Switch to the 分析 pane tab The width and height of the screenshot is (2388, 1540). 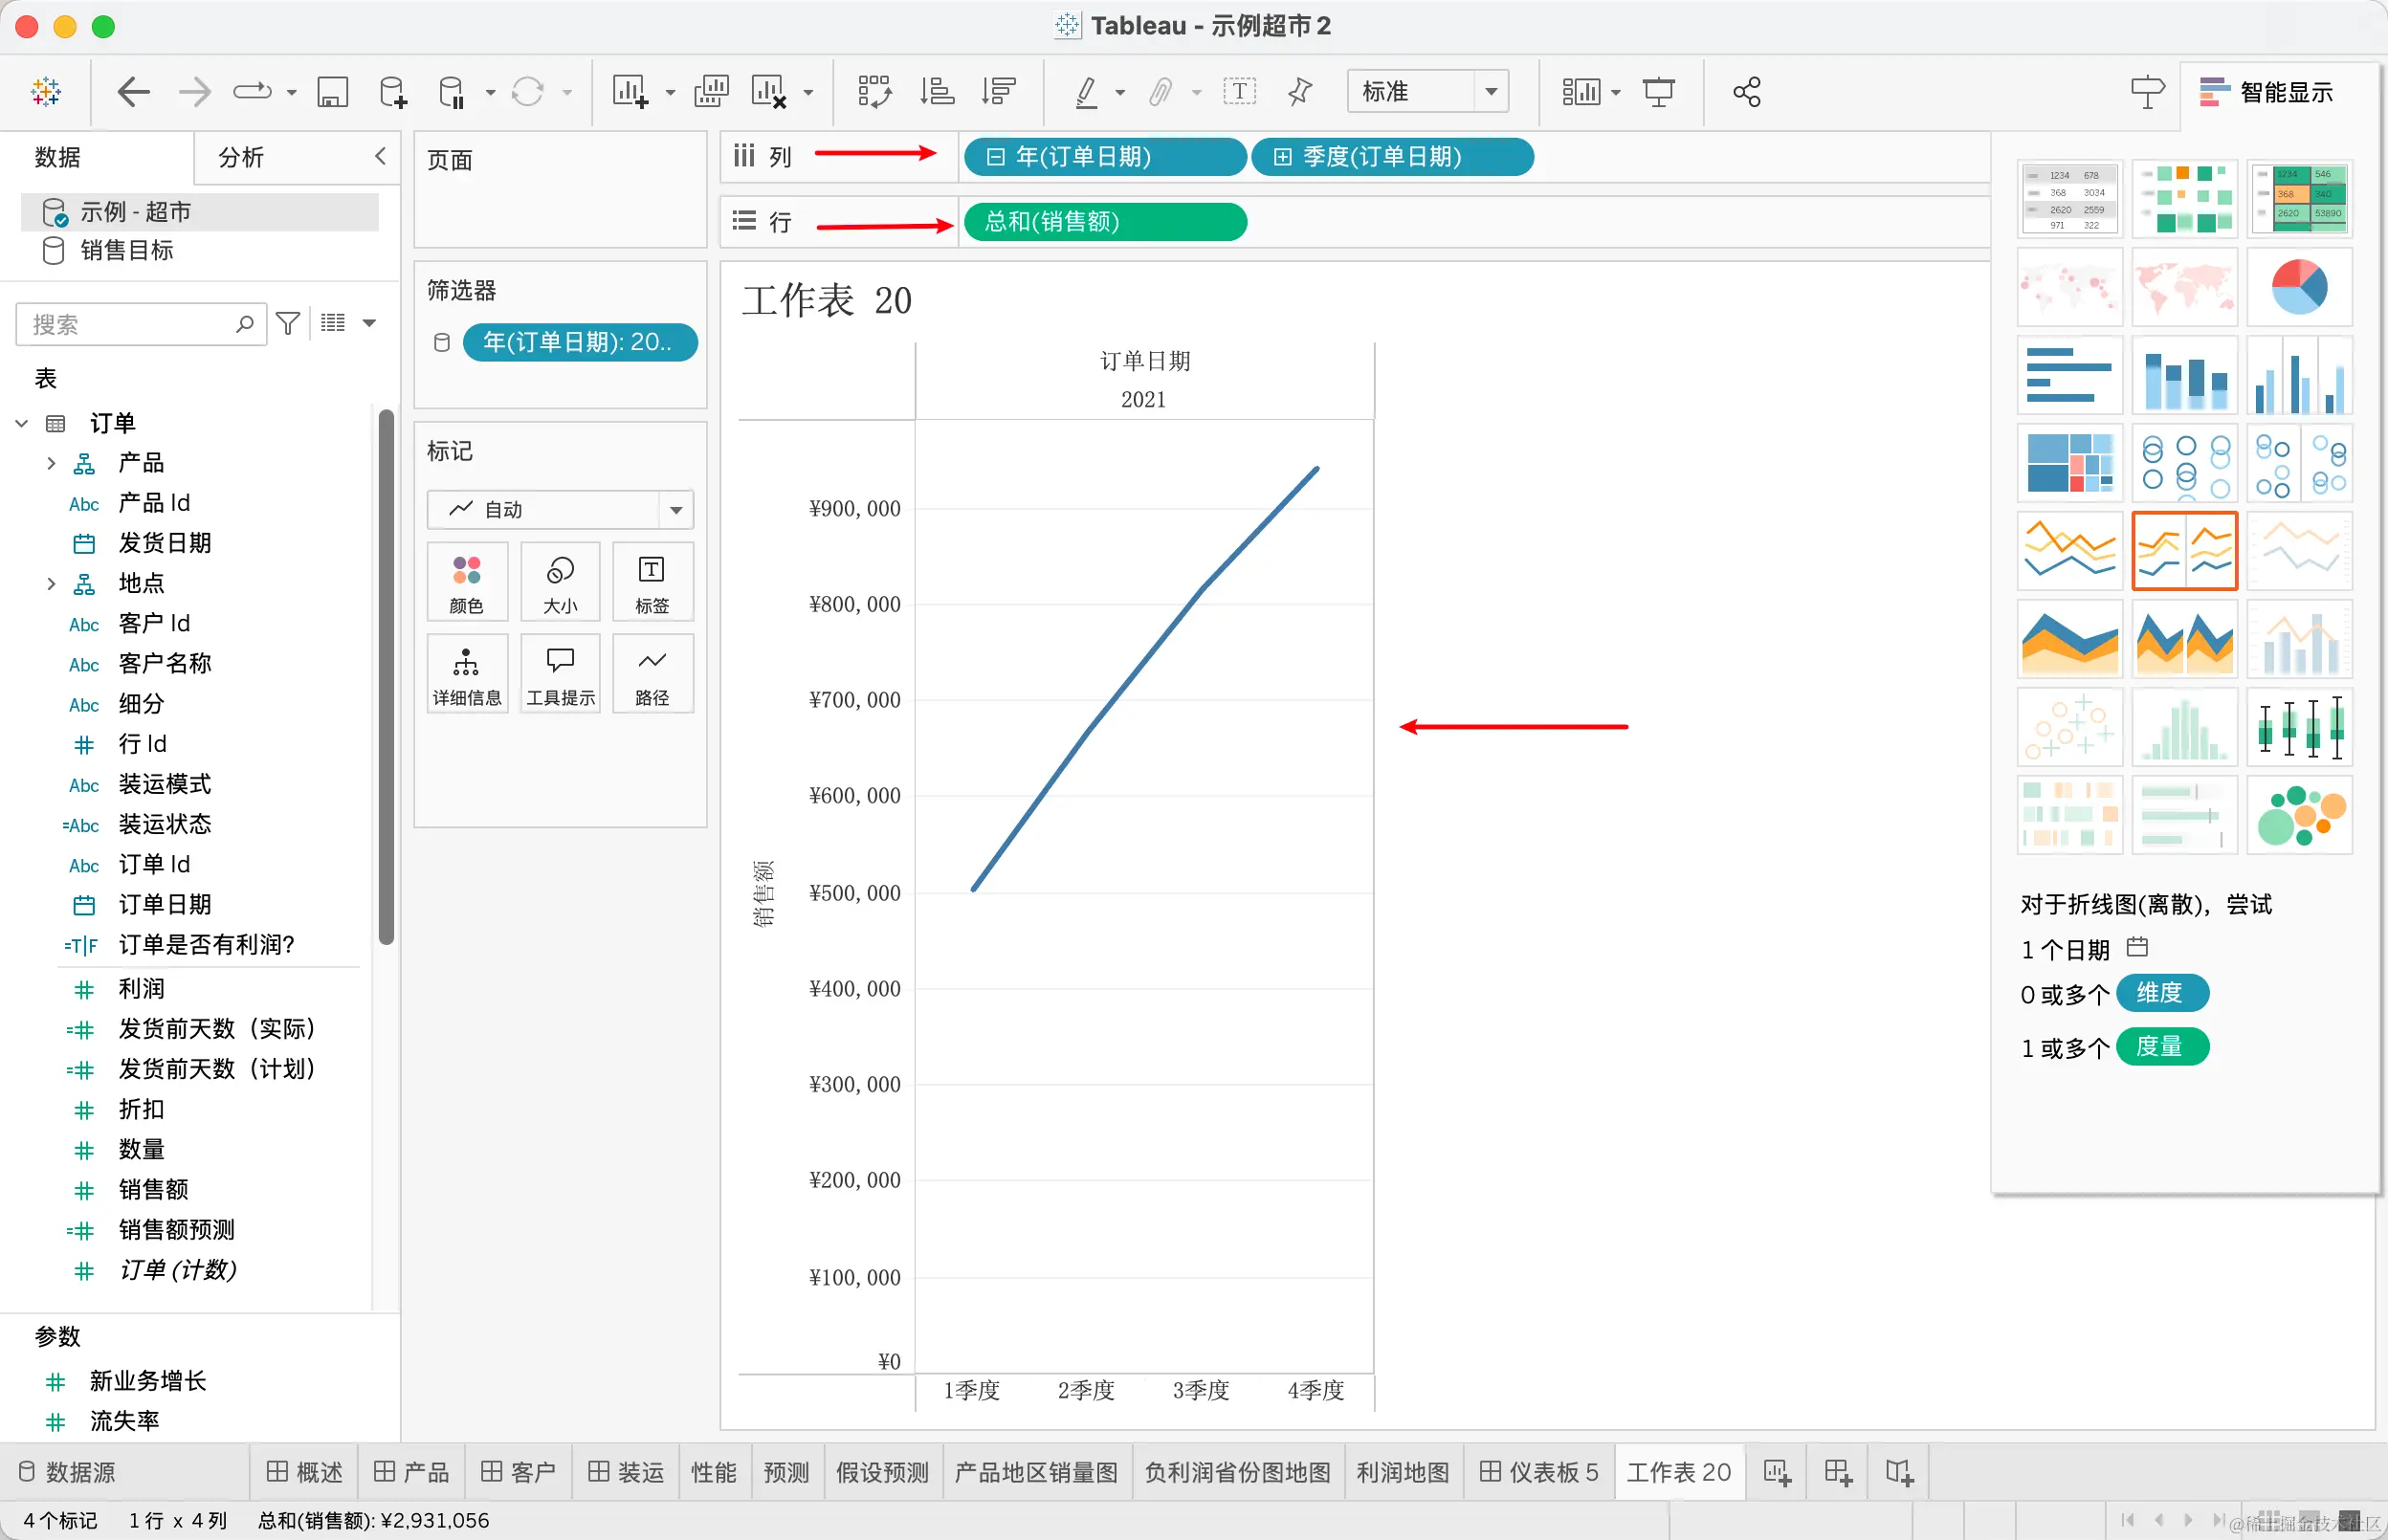[241, 157]
